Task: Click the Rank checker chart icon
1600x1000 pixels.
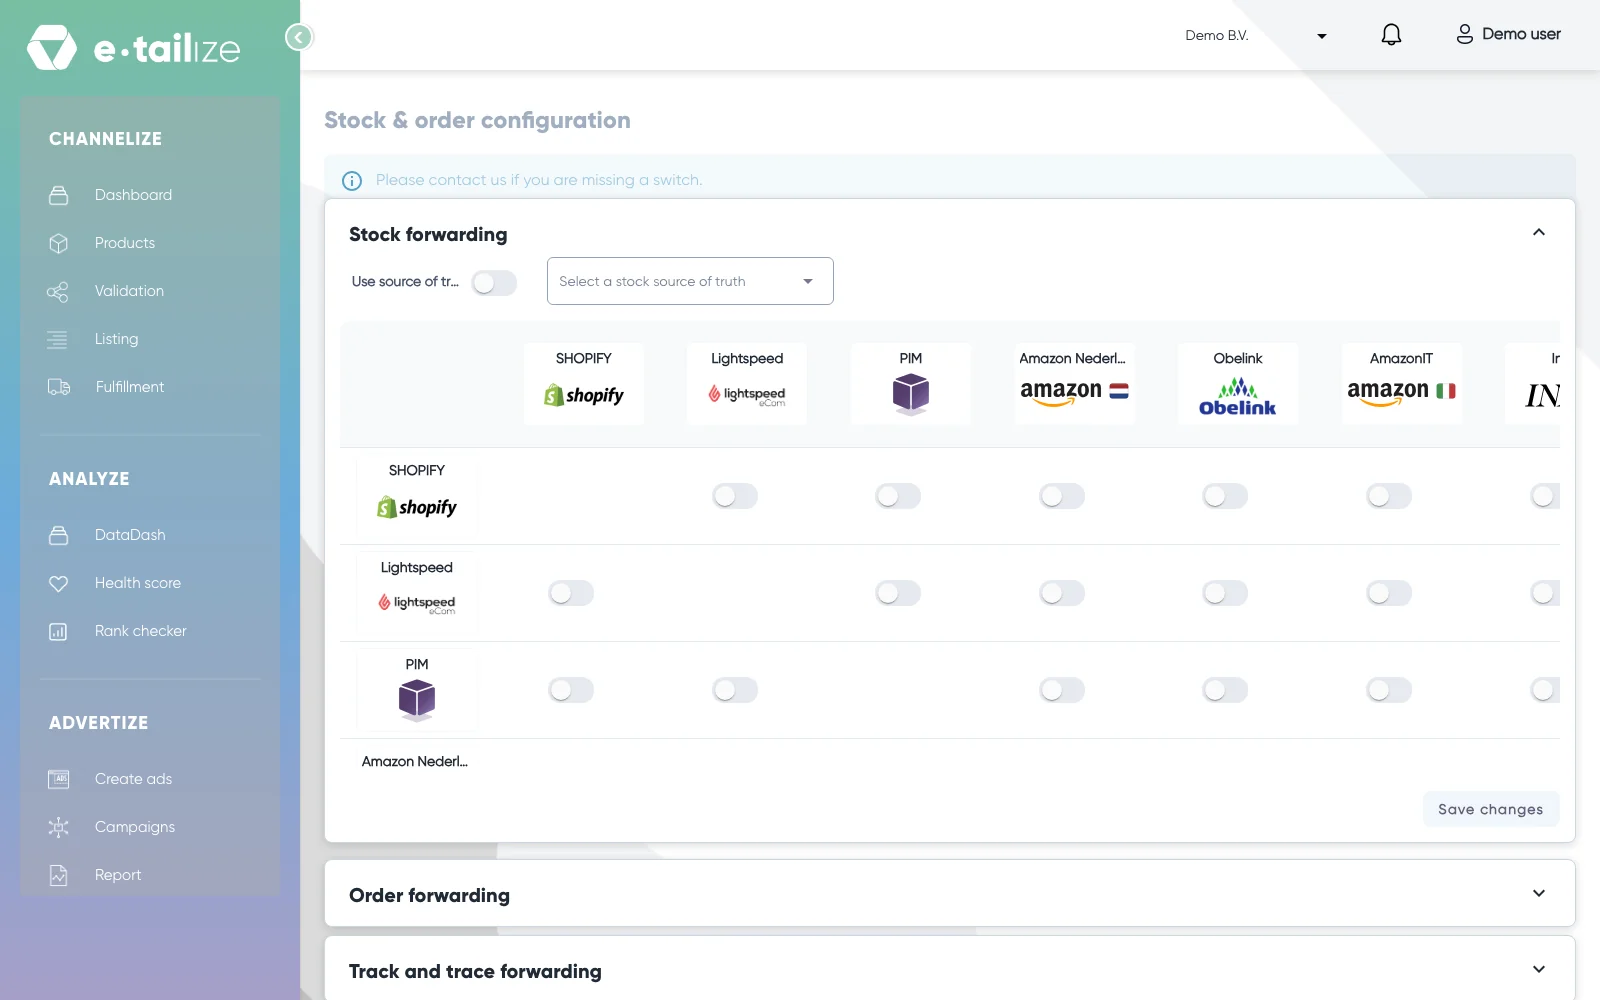Action: click(x=59, y=631)
